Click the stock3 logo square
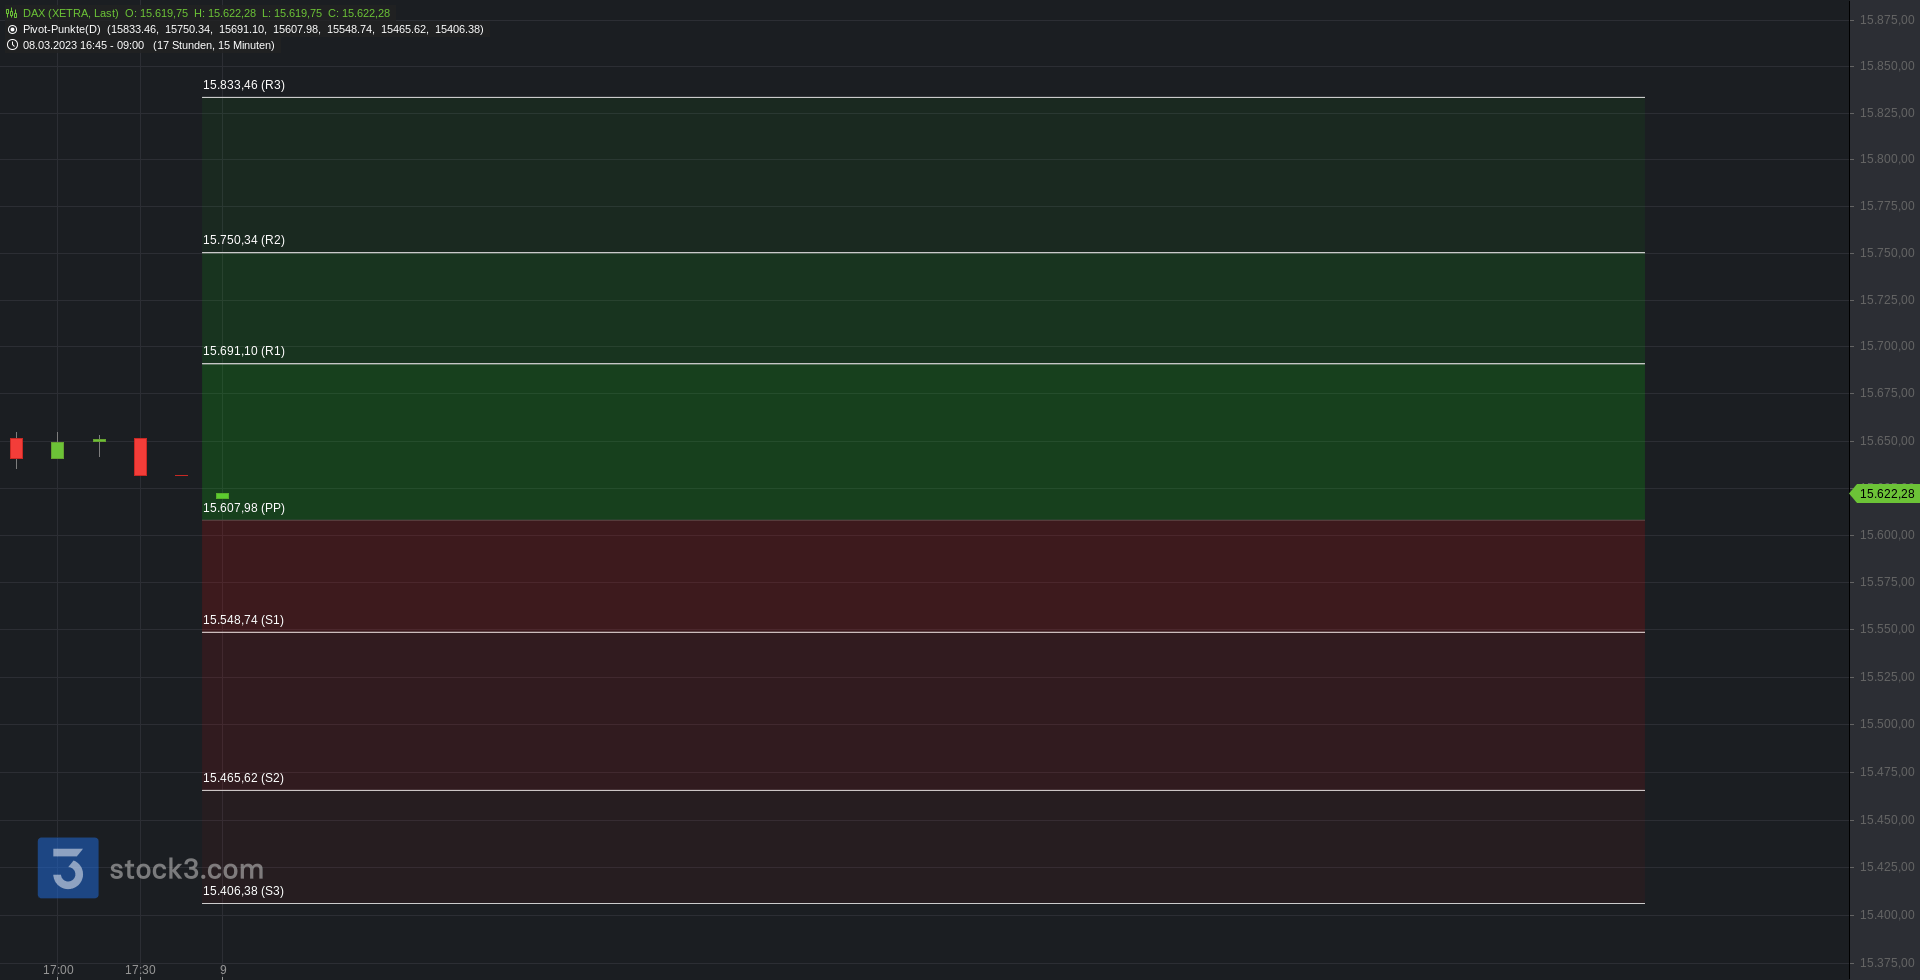This screenshot has width=1920, height=980. point(68,868)
